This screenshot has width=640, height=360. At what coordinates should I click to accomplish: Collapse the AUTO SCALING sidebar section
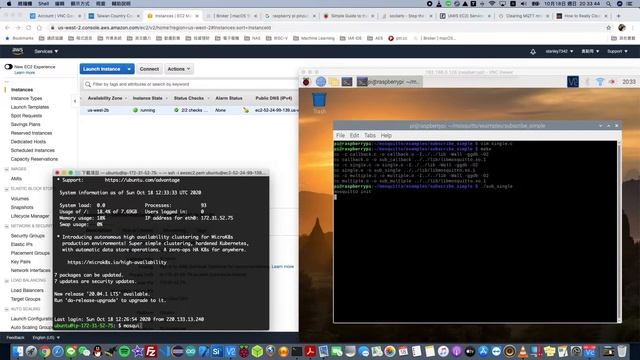[7, 309]
